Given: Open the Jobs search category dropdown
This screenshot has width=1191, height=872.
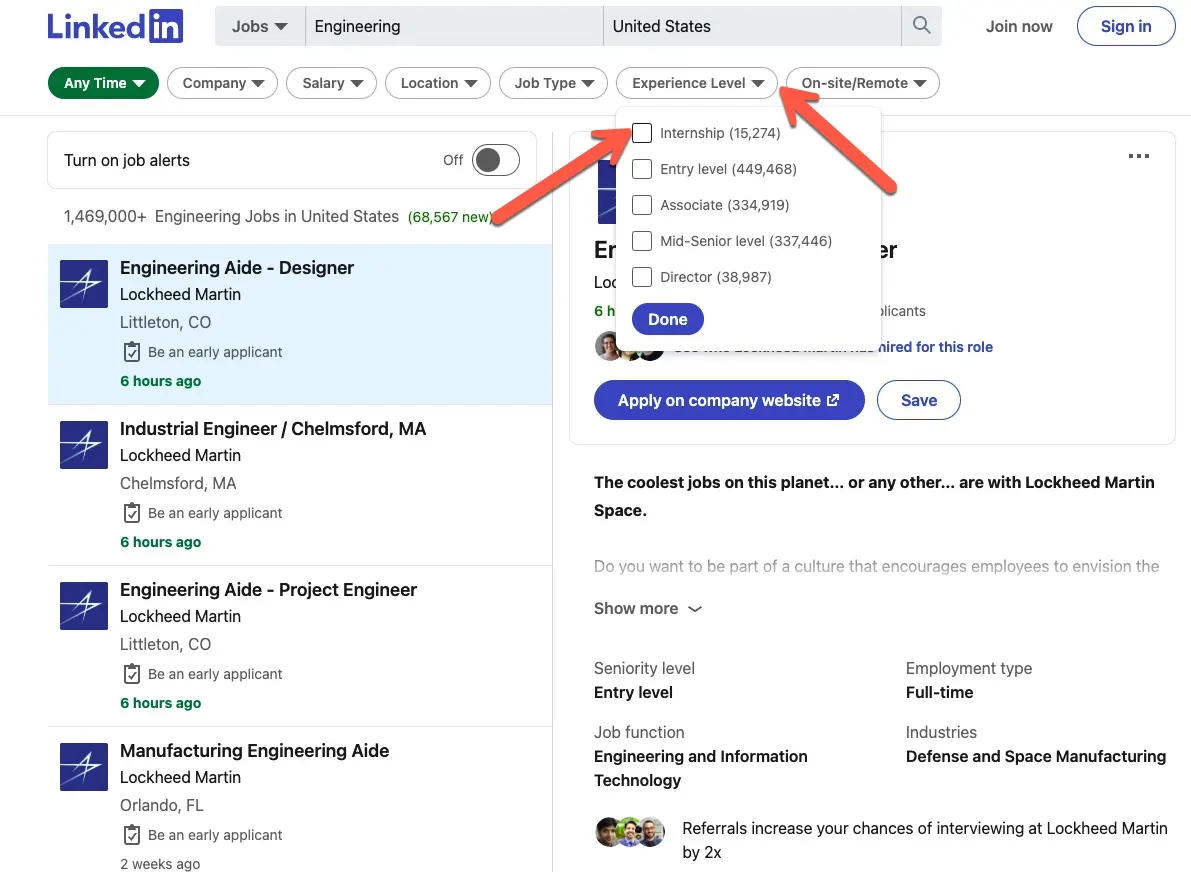Looking at the screenshot, I should 260,27.
